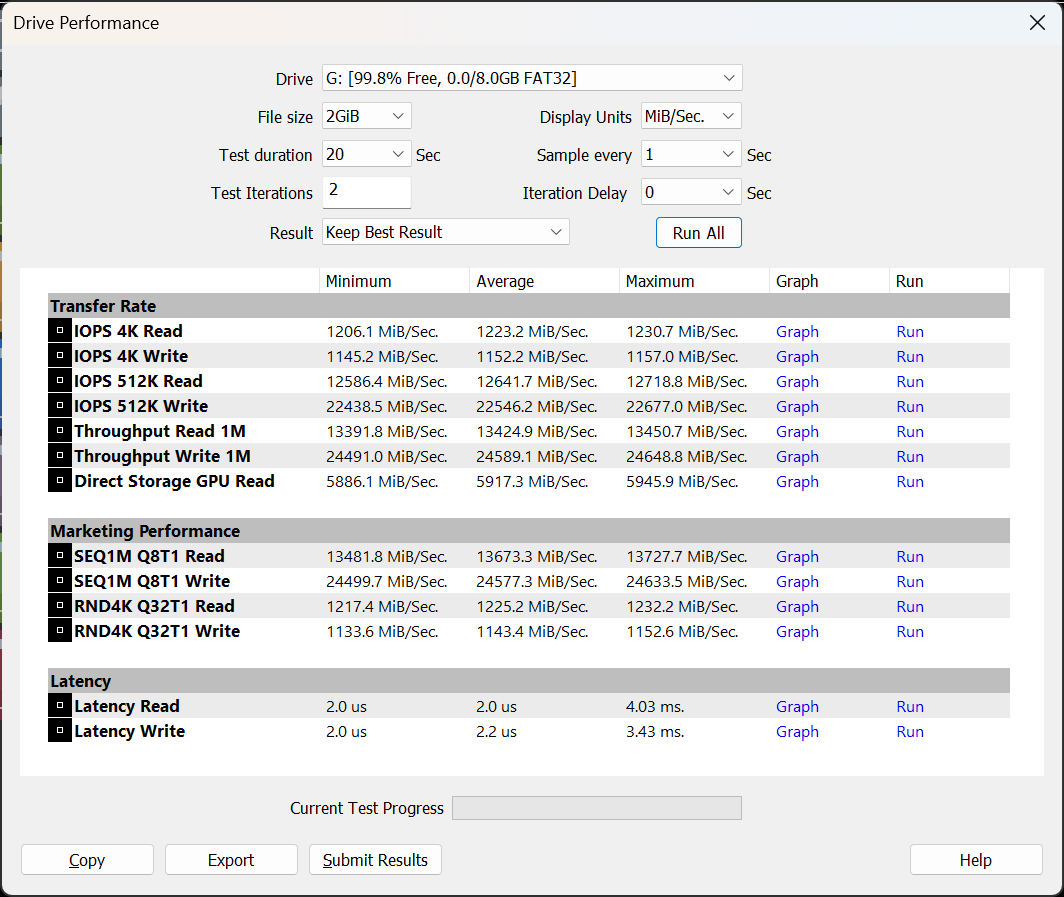Click the icon beside SEQ1M Q8T1 Read
1064x897 pixels.
[60, 556]
